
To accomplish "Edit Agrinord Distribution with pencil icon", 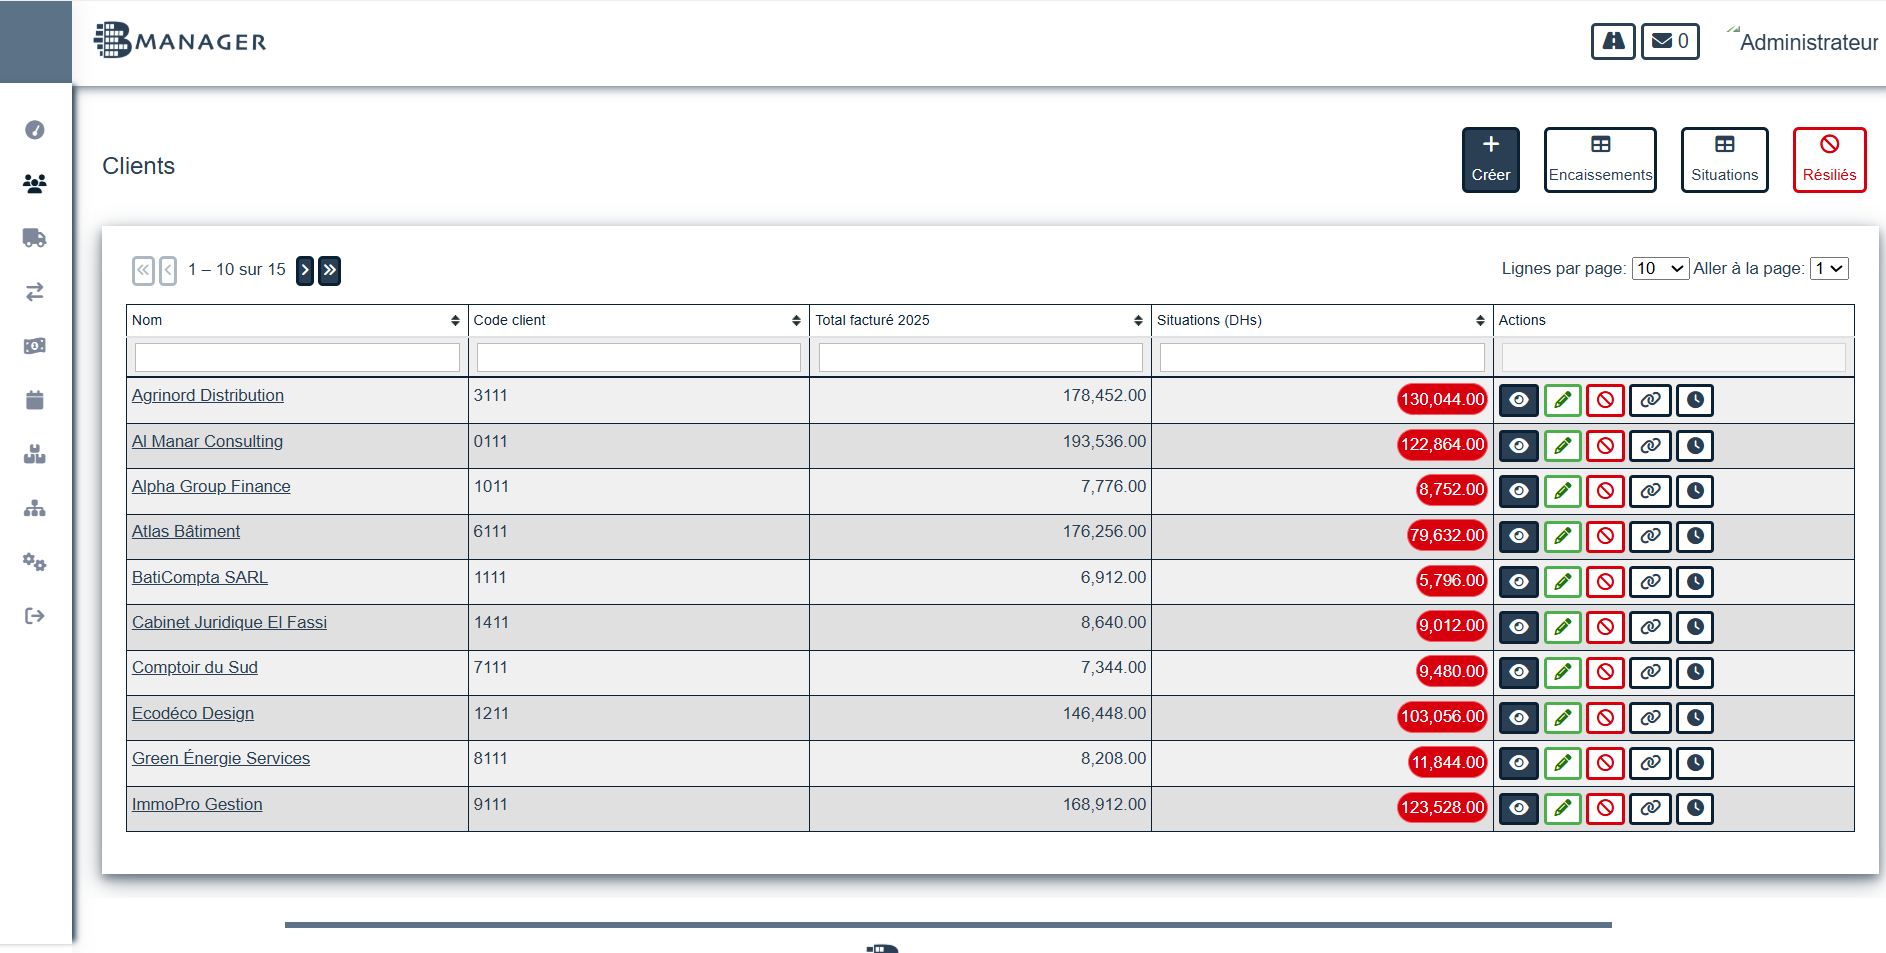I will click(x=1562, y=400).
